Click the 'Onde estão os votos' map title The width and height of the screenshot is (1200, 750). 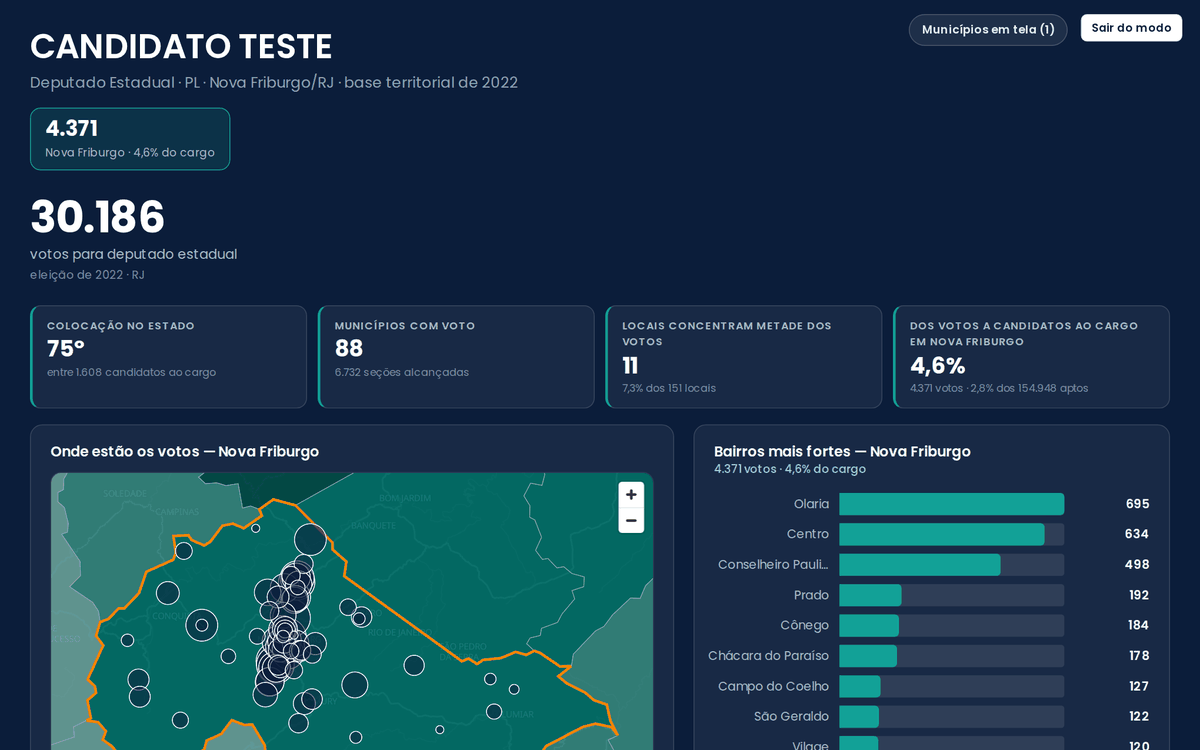click(185, 452)
